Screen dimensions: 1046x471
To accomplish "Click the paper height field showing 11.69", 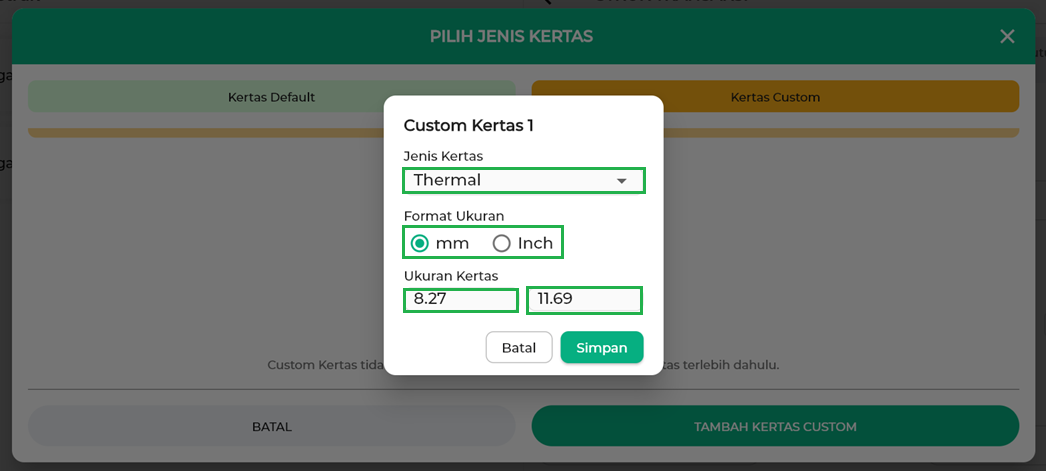I will click(x=584, y=299).
